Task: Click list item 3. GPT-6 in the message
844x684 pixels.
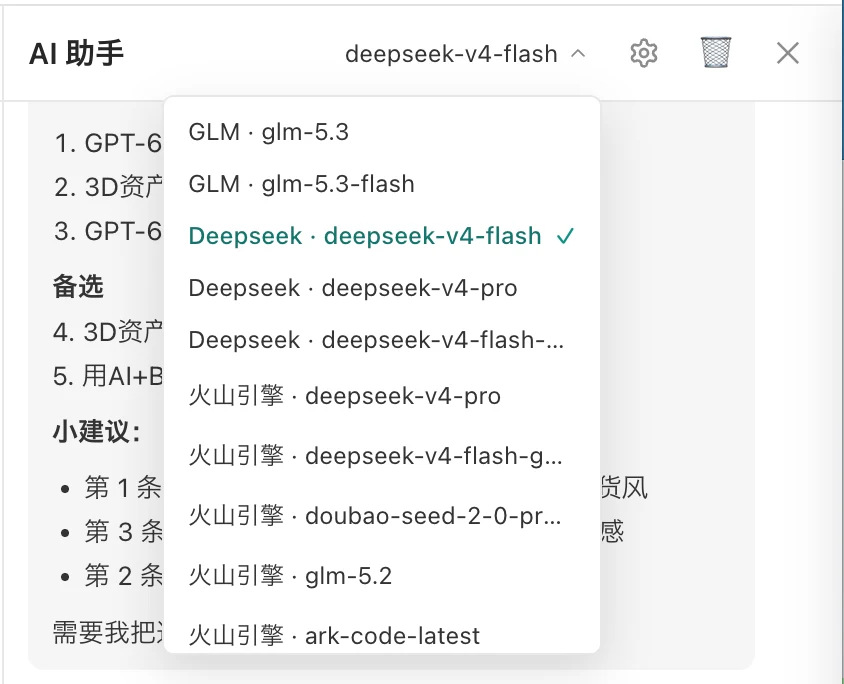Action: point(108,231)
